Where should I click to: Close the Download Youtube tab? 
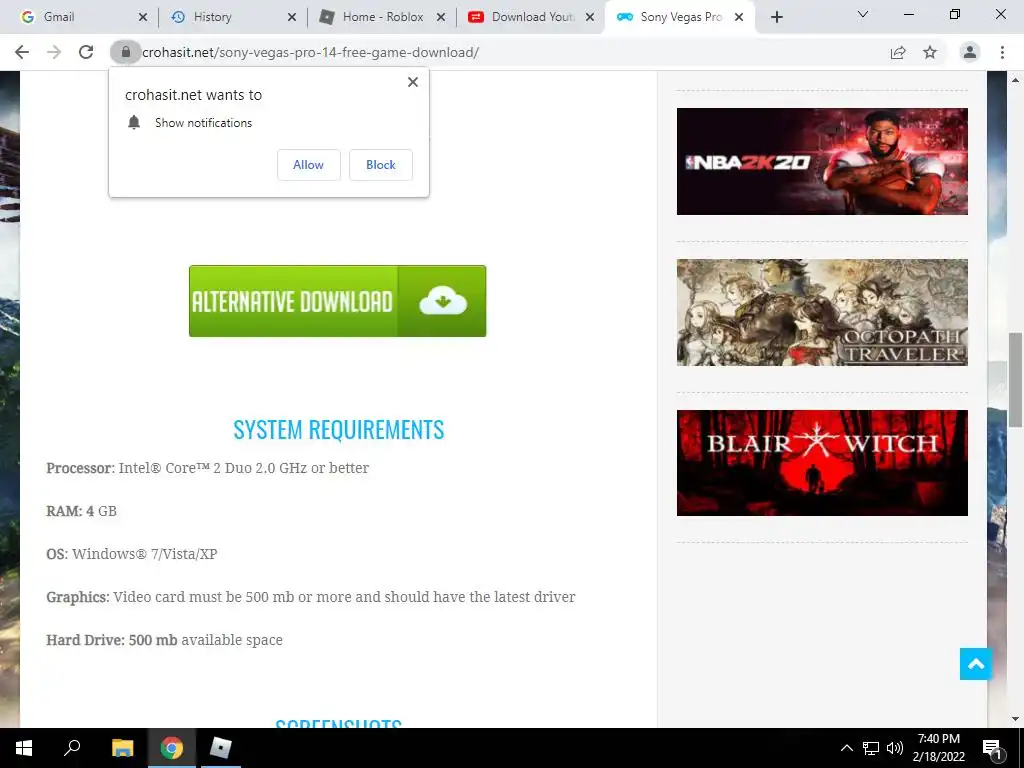tap(590, 17)
